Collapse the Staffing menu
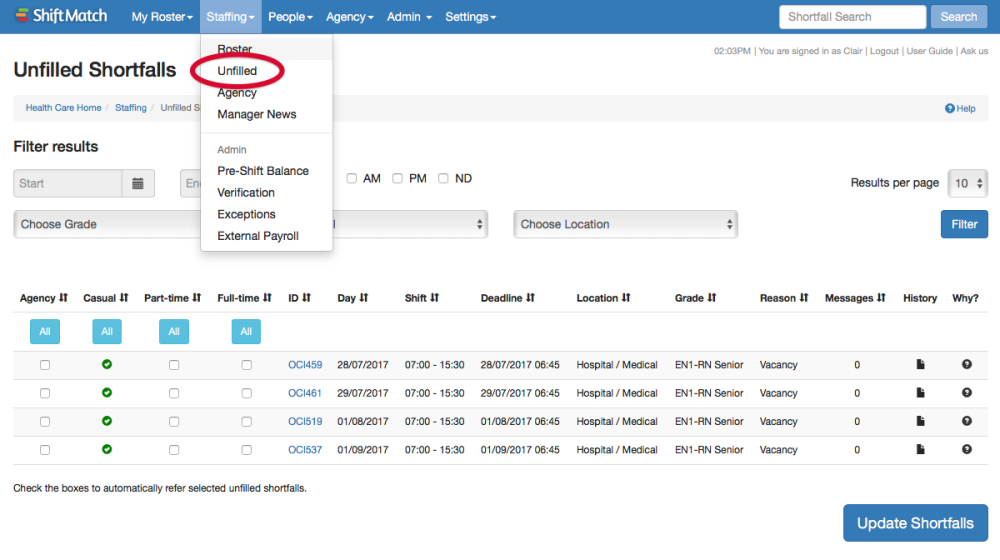This screenshot has height=560, width=1000. (230, 17)
